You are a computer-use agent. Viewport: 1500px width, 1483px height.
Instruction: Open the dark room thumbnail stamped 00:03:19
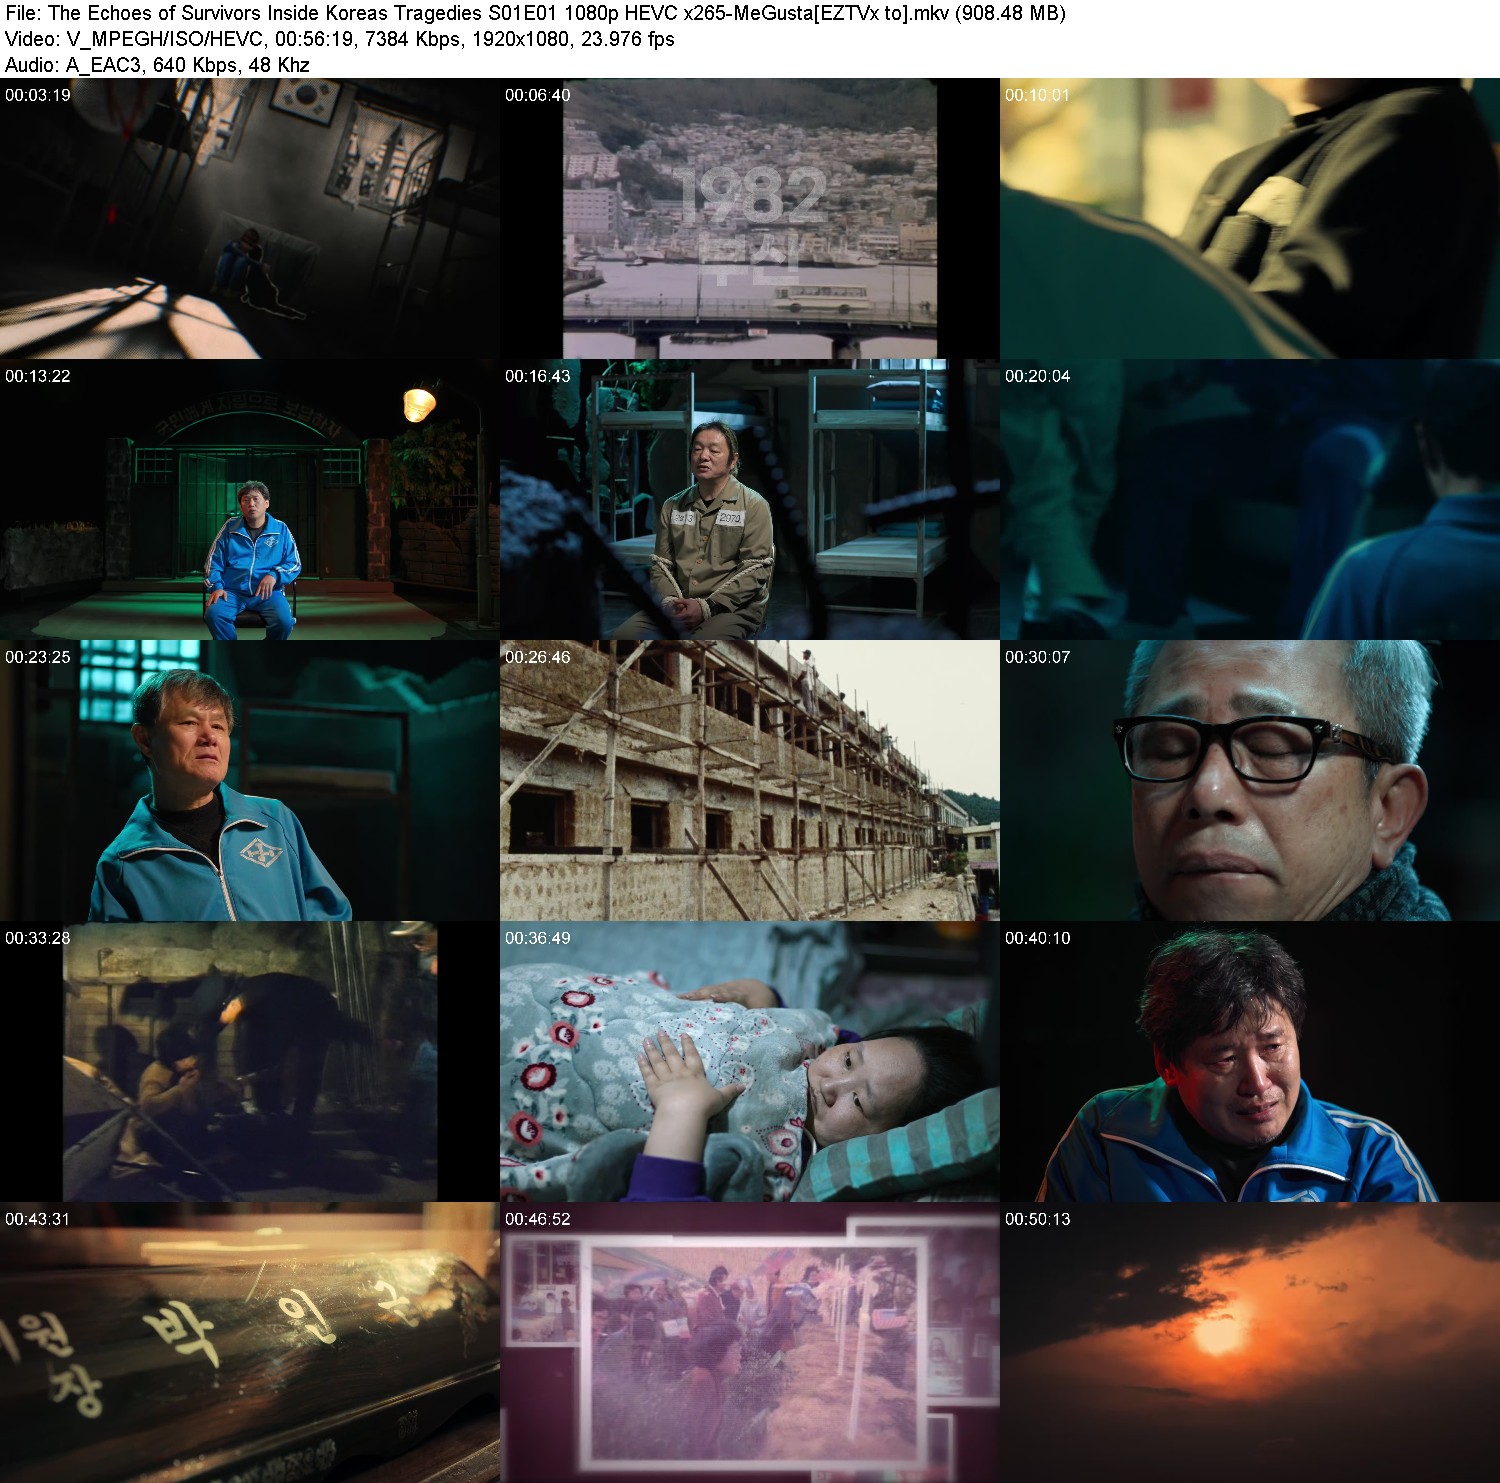pos(250,218)
